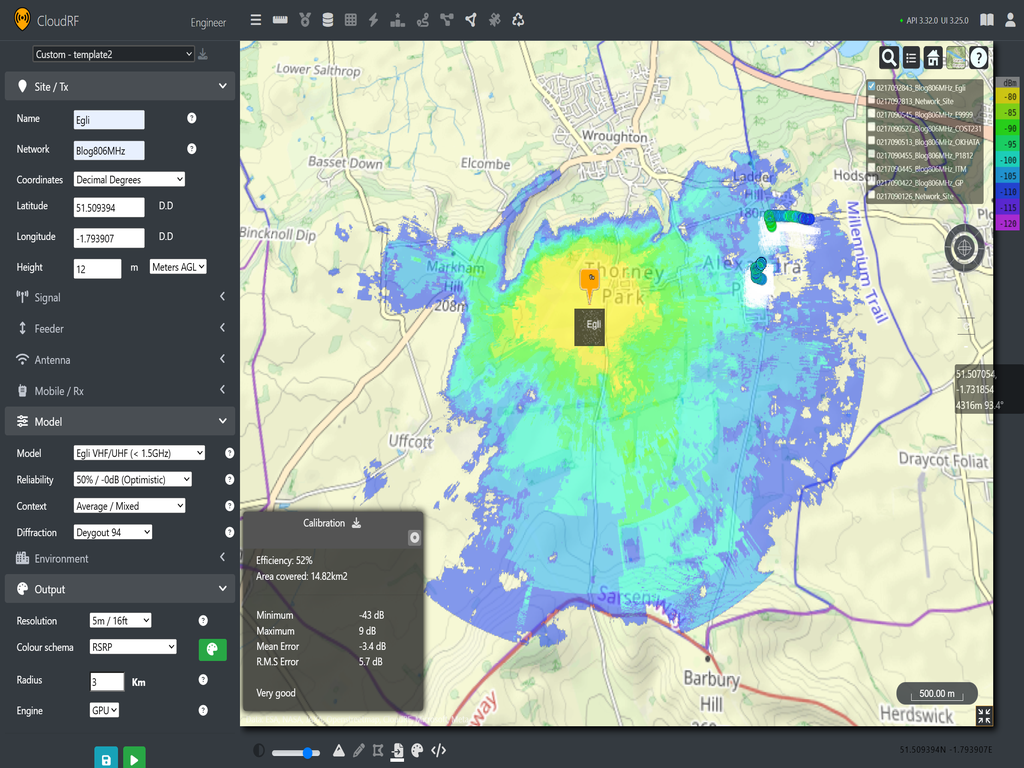Select the best server medal icon

(304, 19)
